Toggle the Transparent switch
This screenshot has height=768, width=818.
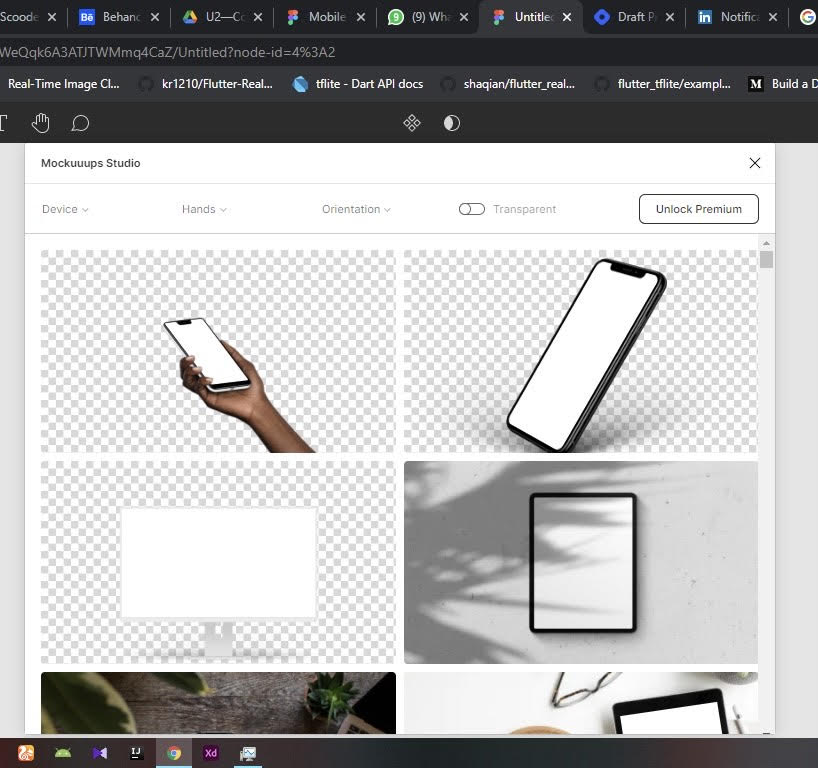[472, 209]
